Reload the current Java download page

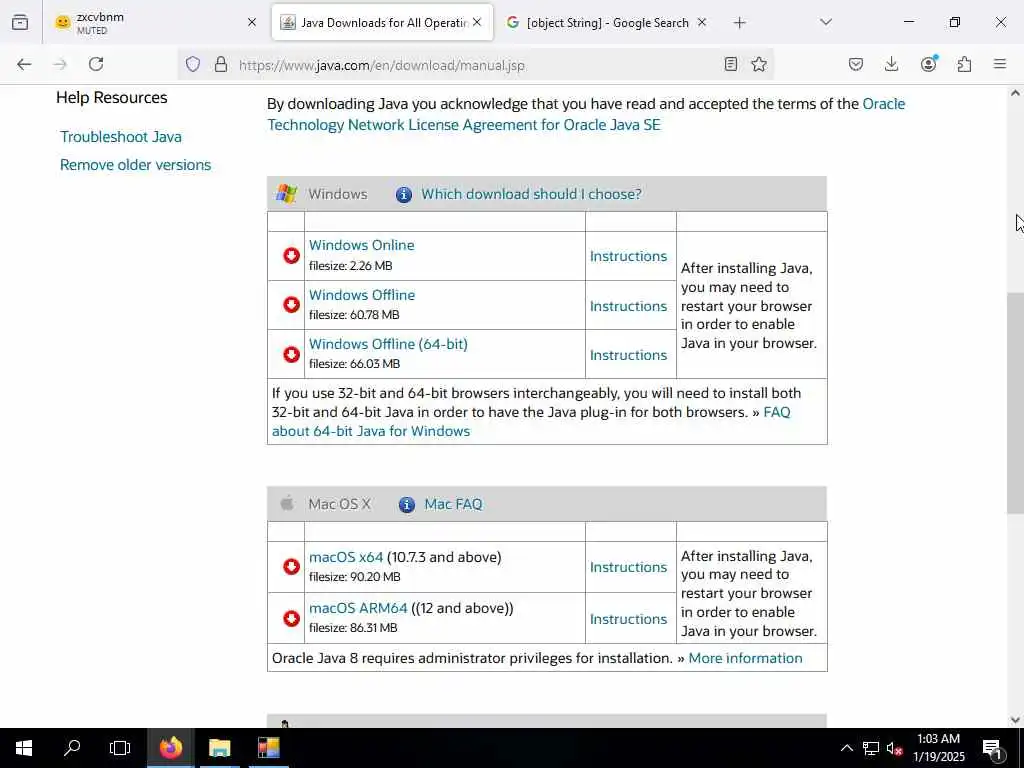(96, 64)
